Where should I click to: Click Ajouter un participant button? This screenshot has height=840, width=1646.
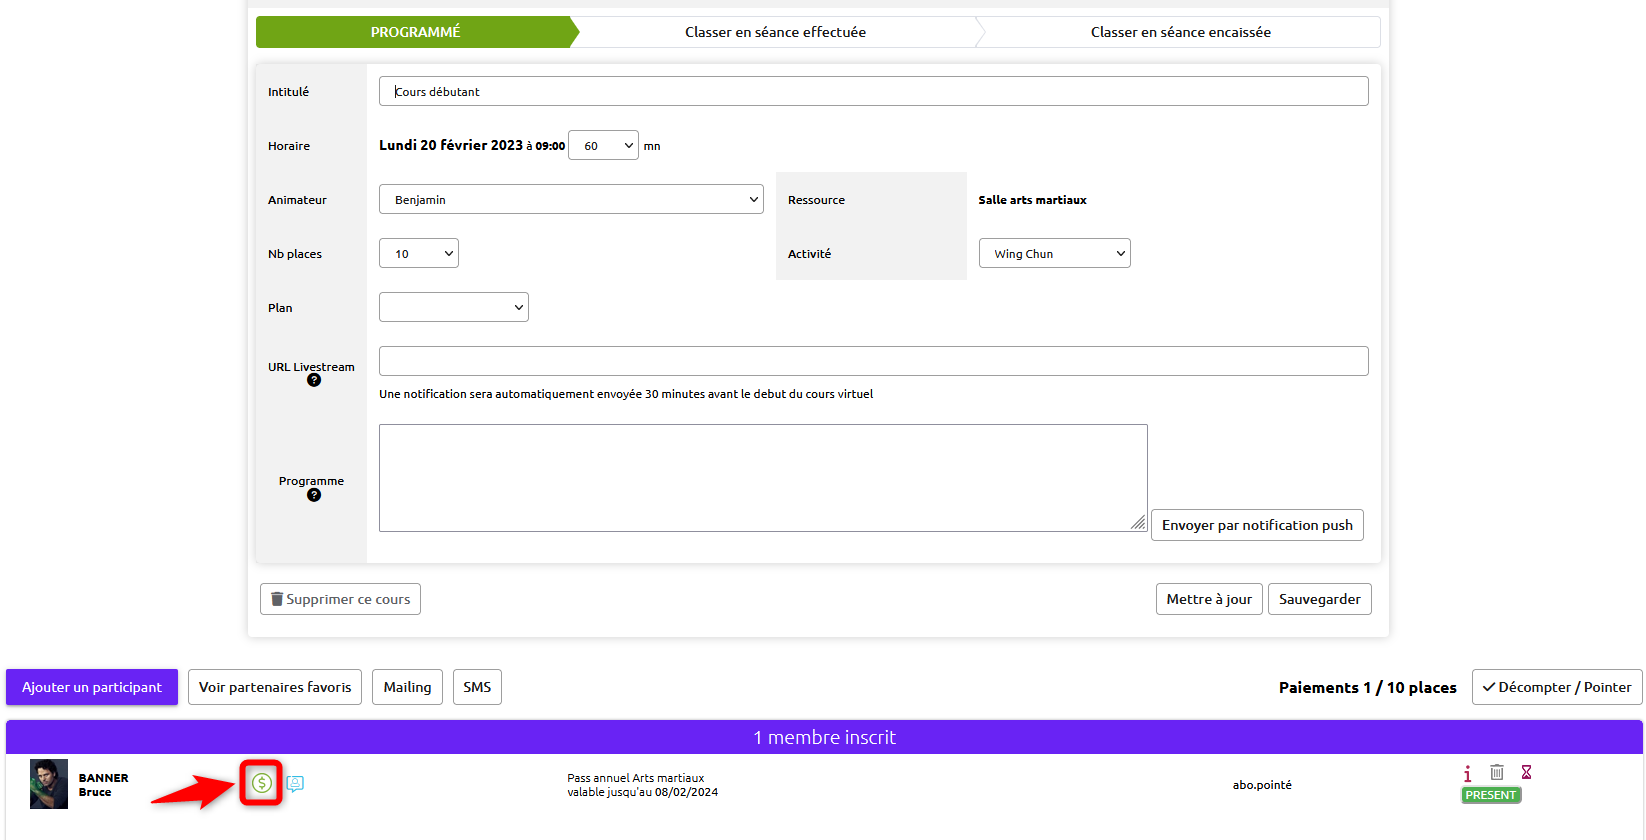(92, 687)
